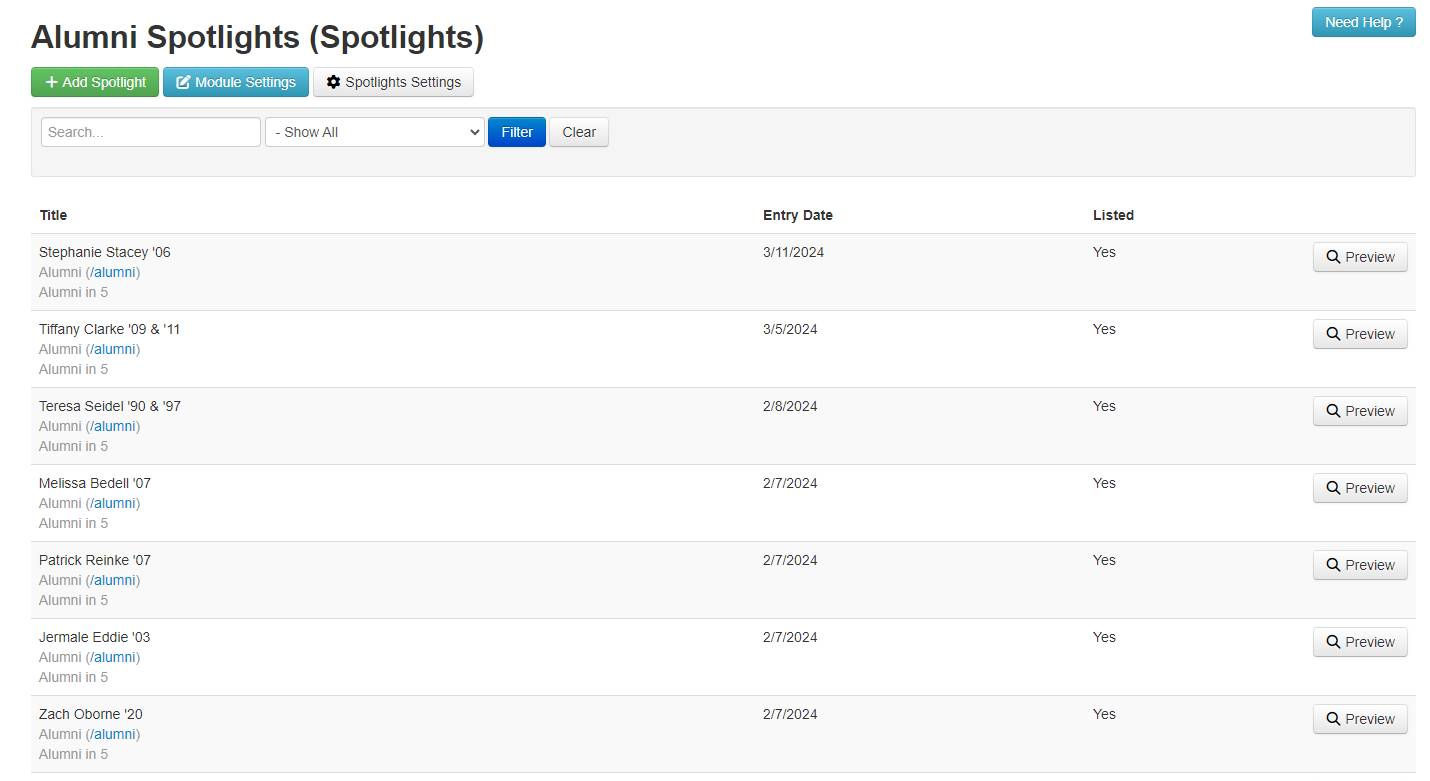
Task: Click the Clear button
Action: (x=578, y=131)
